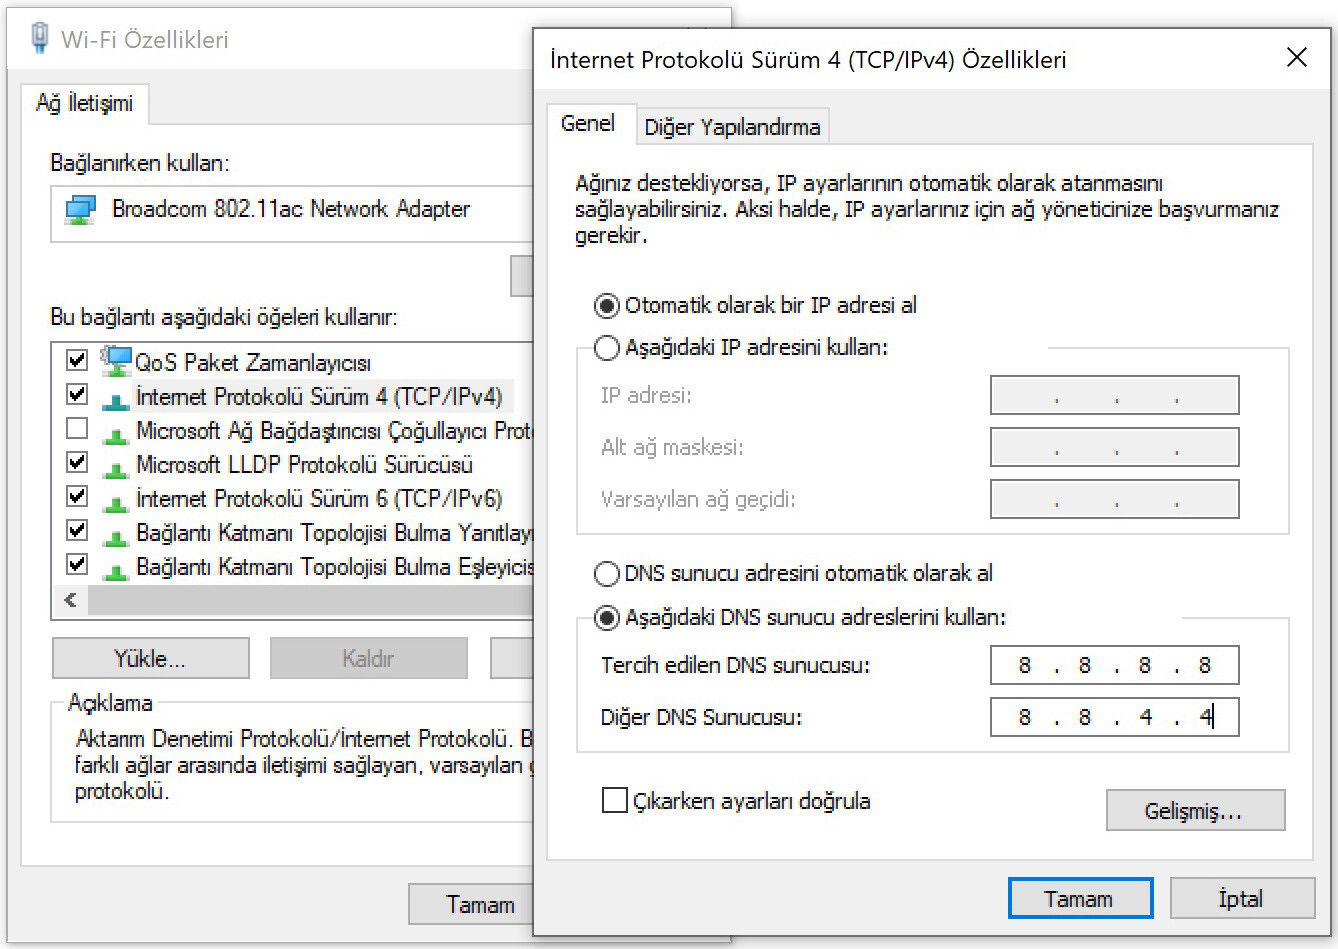
Task: Select İnternet Protokolü Sürüm 6 list item
Action: tap(318, 499)
